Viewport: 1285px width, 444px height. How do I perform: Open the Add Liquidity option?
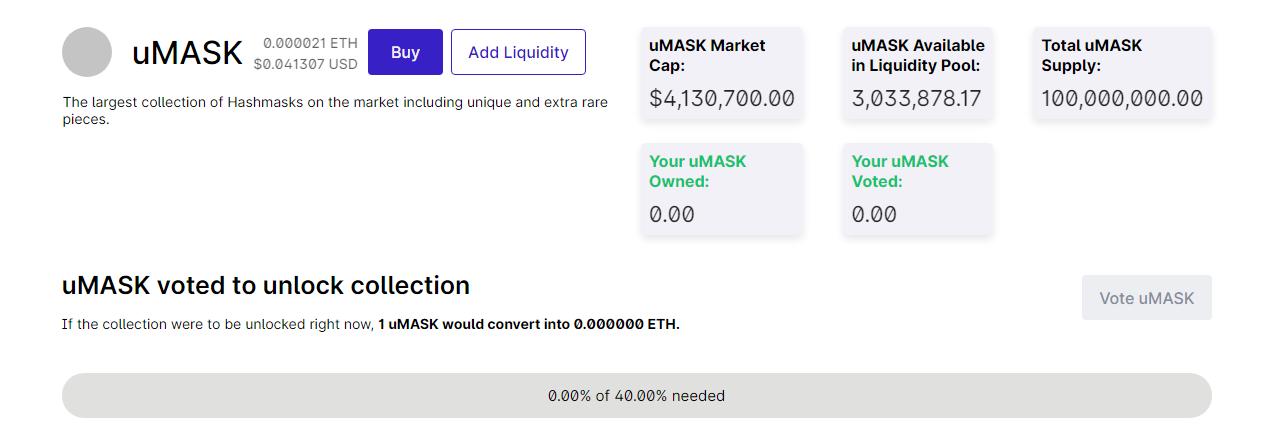pos(518,52)
